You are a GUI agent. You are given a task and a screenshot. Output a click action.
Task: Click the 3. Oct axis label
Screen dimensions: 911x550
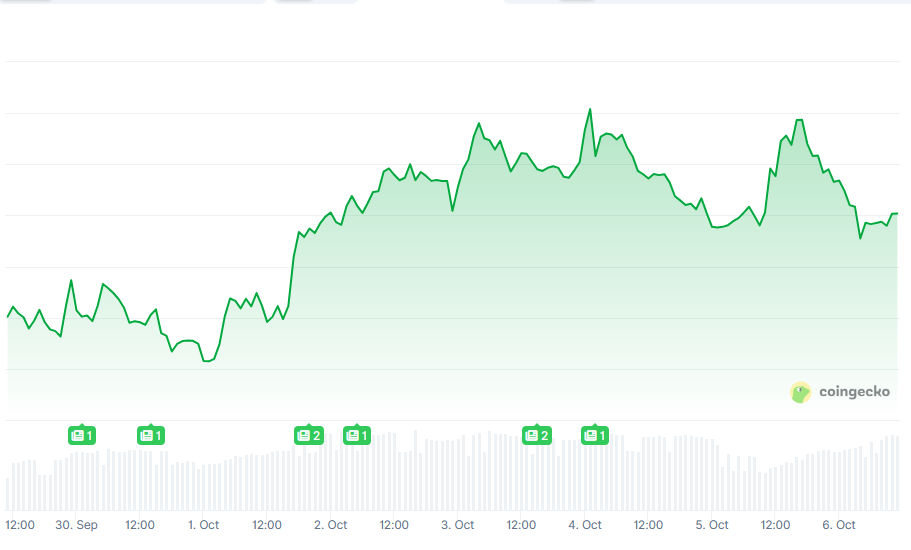[x=457, y=525]
